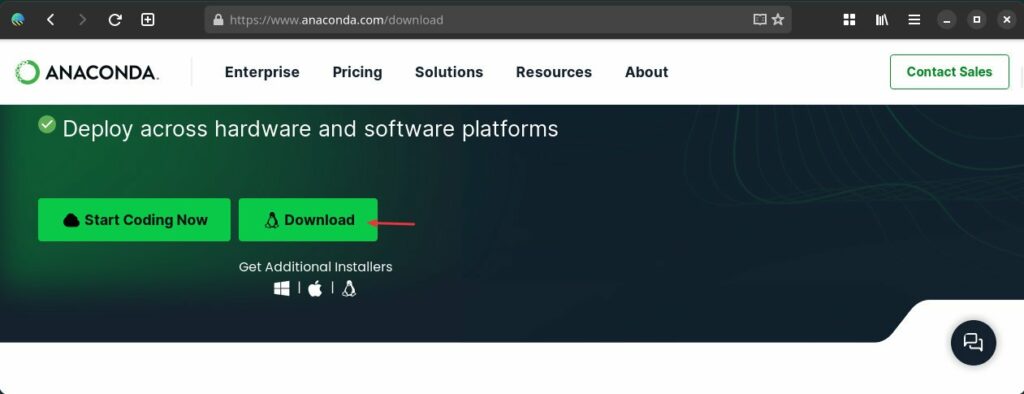
Task: Open the Enterprise menu
Action: [262, 72]
